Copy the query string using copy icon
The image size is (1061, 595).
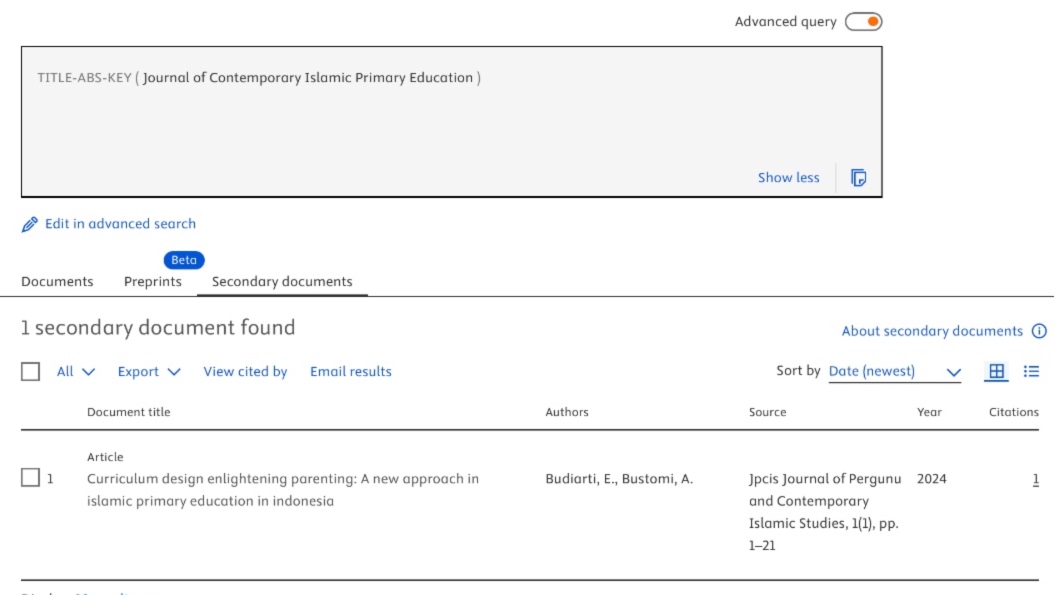(858, 178)
